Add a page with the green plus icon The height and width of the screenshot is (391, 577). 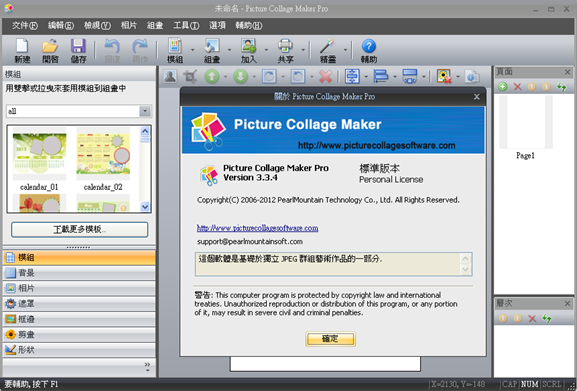503,87
